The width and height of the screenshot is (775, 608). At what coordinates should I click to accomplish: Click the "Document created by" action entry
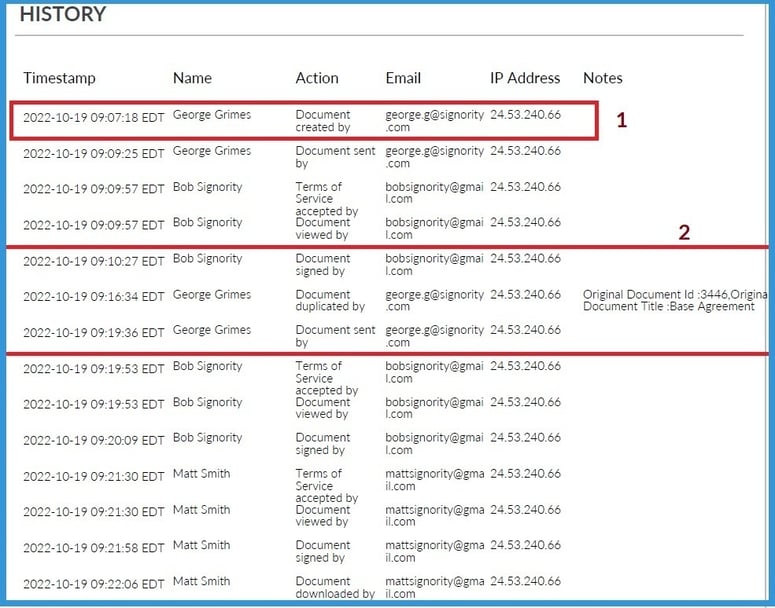pyautogui.click(x=323, y=121)
